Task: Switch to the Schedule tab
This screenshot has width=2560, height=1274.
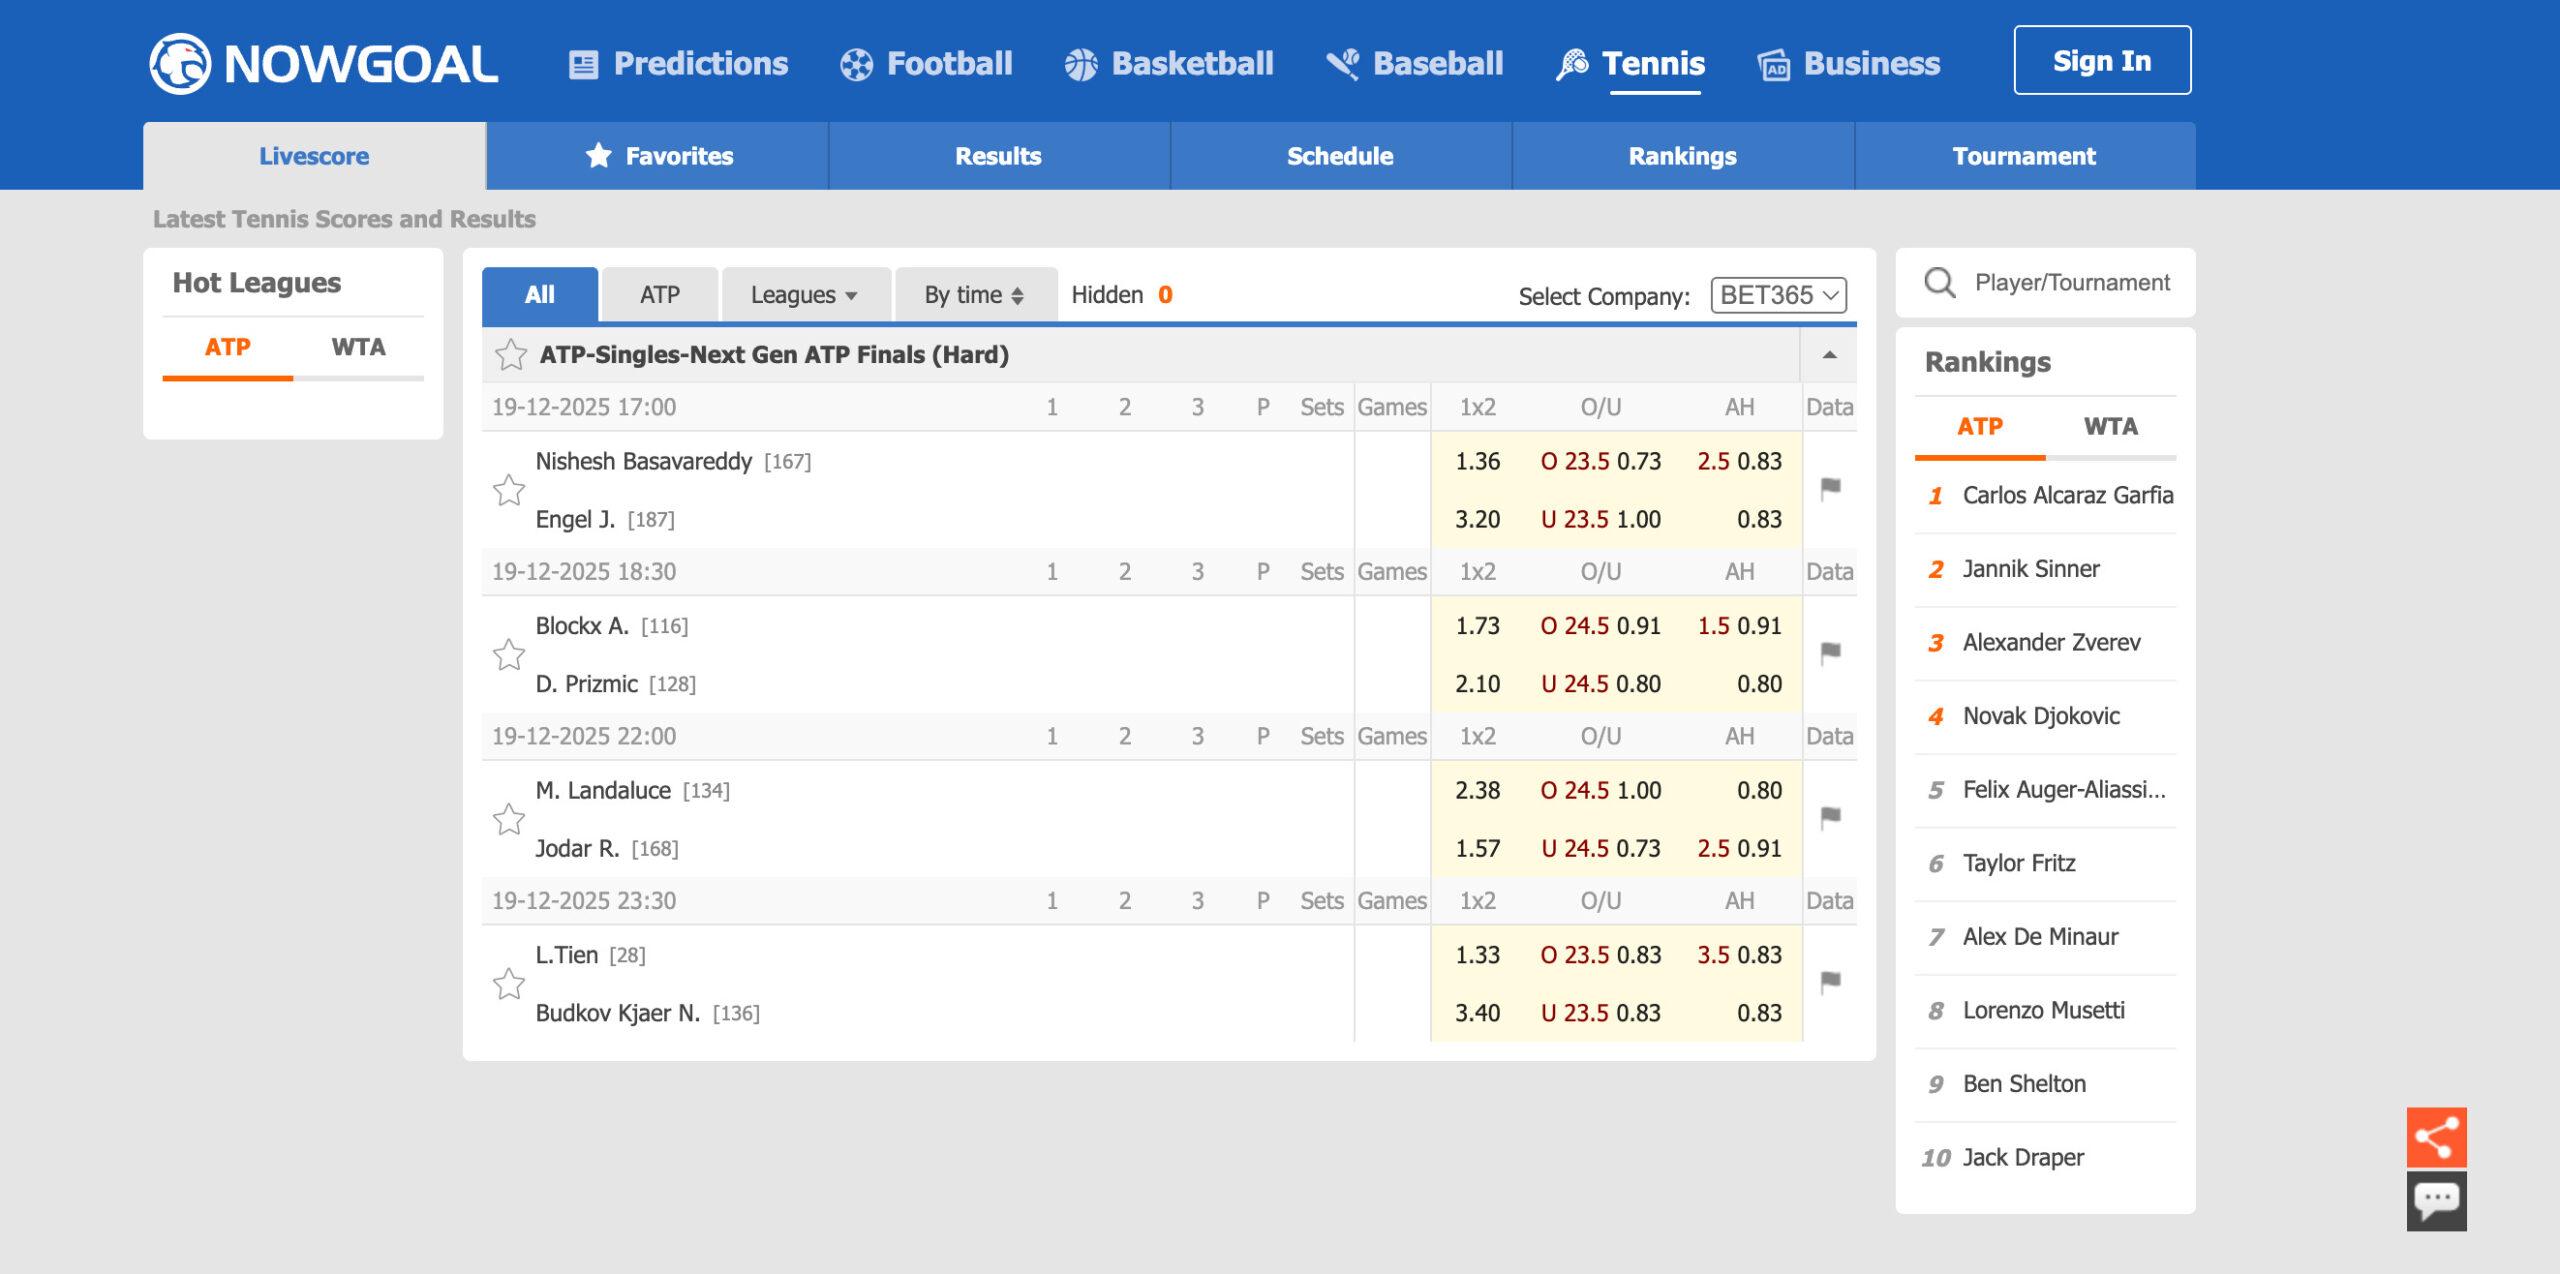Action: coord(1340,155)
